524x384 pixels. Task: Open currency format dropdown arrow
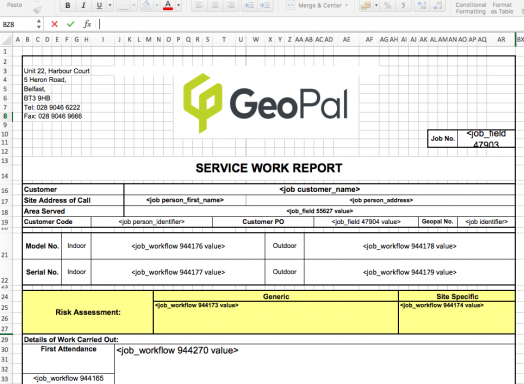pos(376,5)
